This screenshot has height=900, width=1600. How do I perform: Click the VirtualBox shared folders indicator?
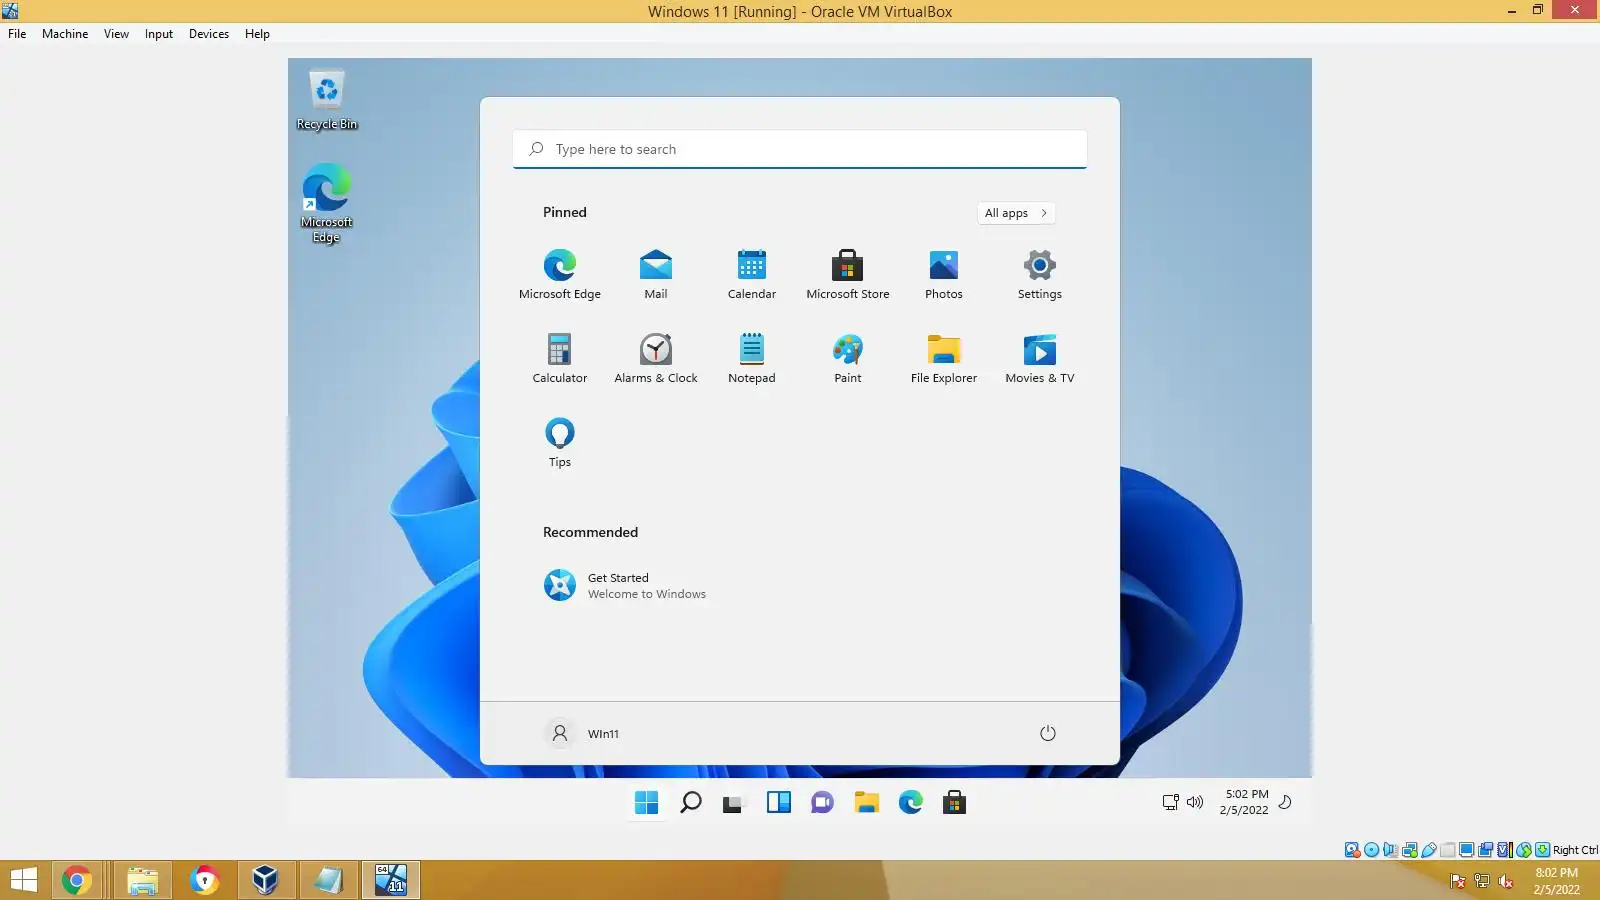1448,850
